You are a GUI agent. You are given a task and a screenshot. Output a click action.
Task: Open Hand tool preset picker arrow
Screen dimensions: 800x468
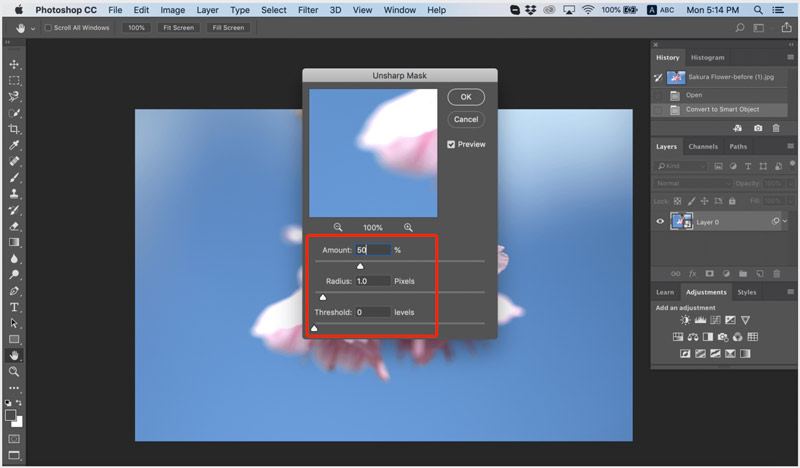point(33,29)
